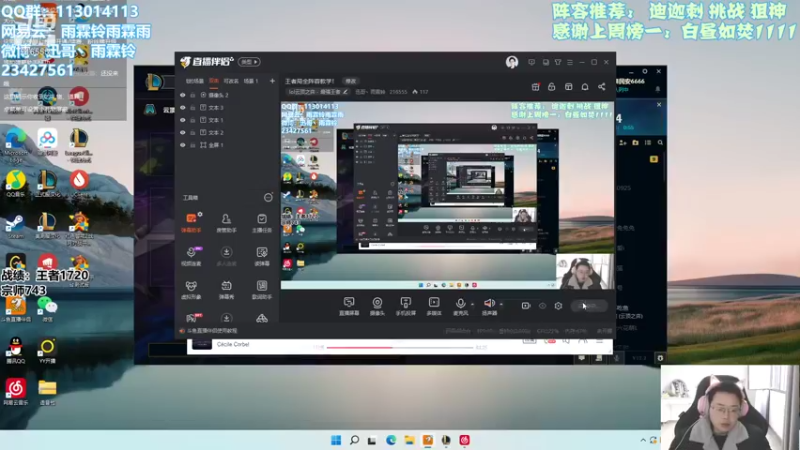Toggle the preview eye in bottom bar
The width and height of the screenshot is (800, 450).
point(542,306)
